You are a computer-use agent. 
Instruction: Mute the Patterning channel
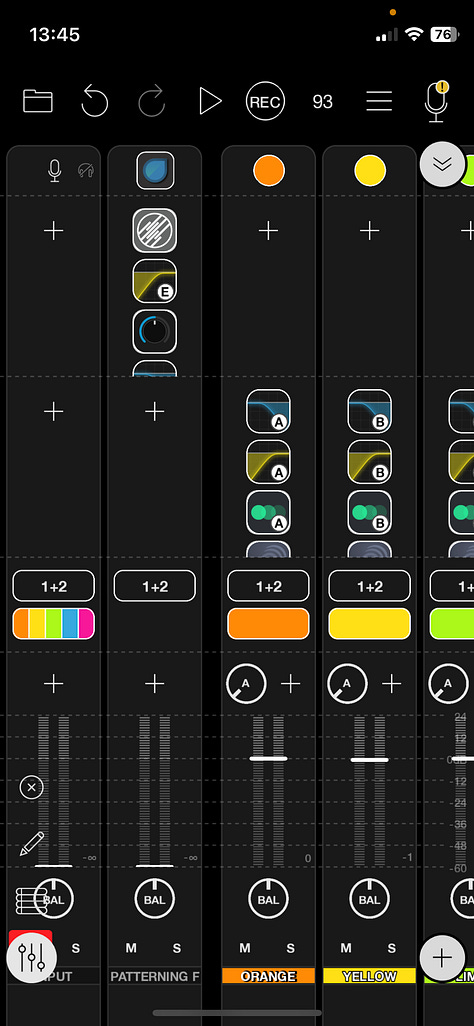pyautogui.click(x=132, y=948)
